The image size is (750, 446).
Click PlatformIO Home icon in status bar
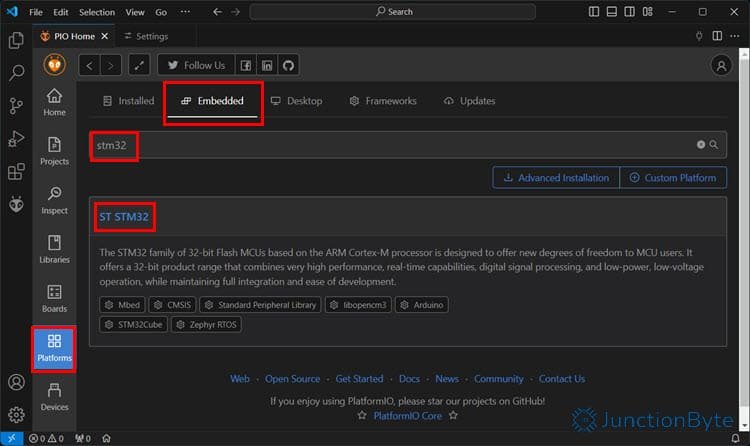[x=107, y=438]
